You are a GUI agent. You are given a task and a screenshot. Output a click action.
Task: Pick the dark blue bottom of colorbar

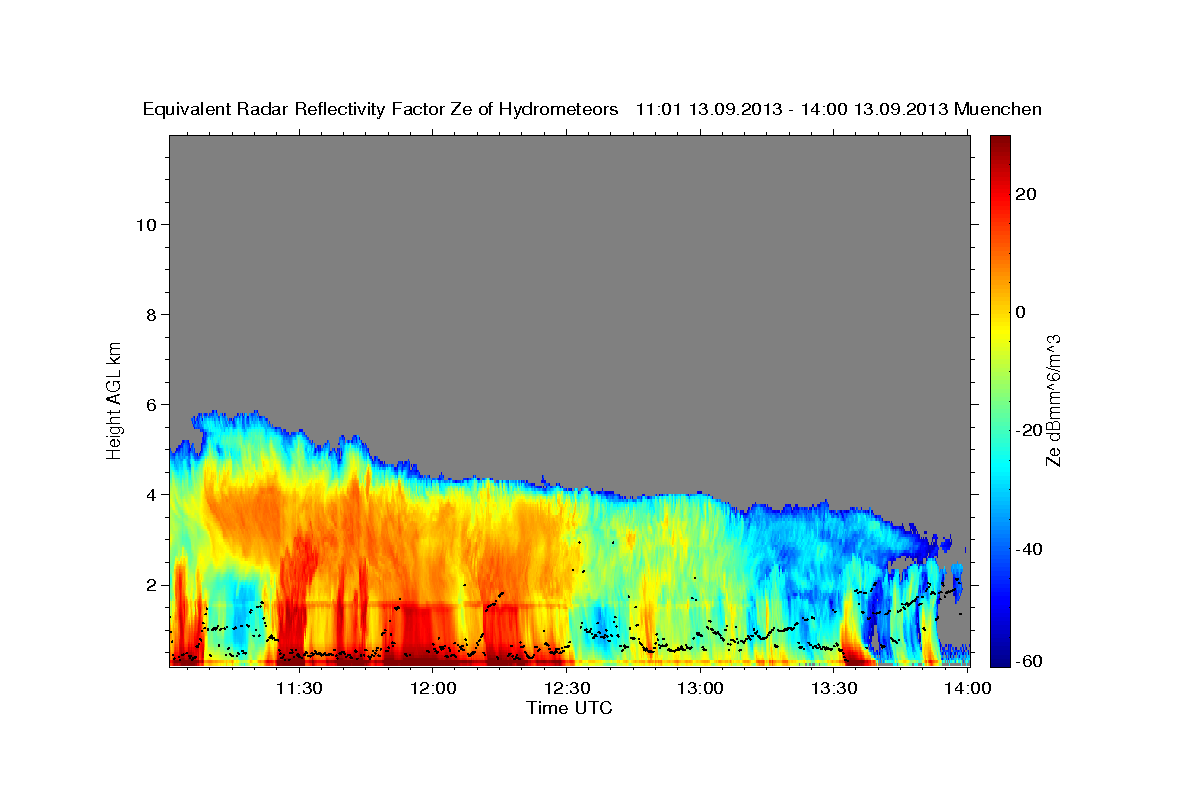pos(999,658)
